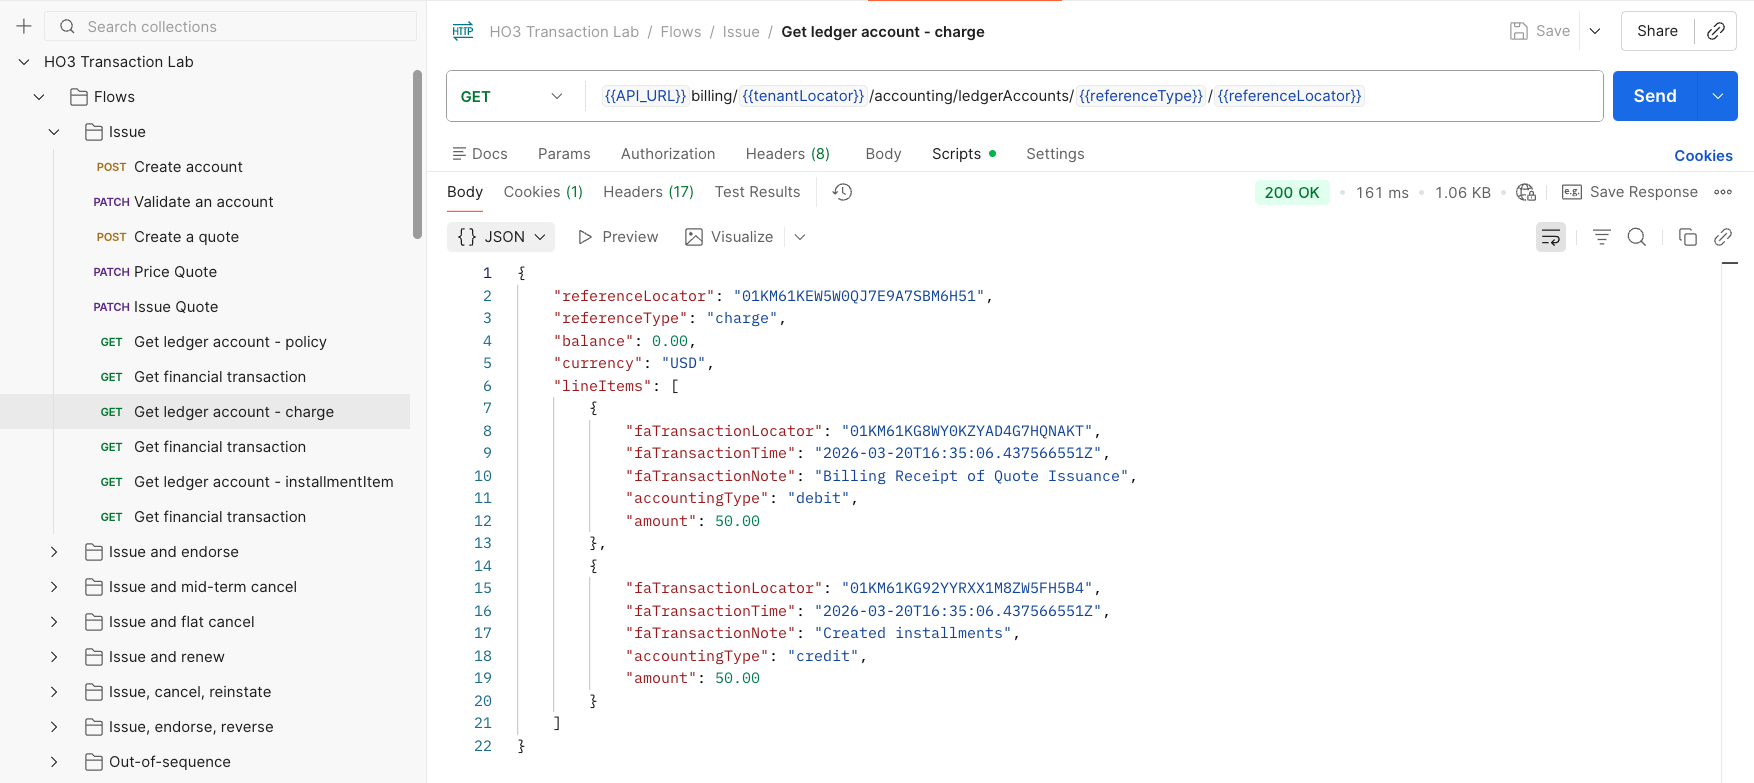Collapse the Issue folder chevron

54,132
